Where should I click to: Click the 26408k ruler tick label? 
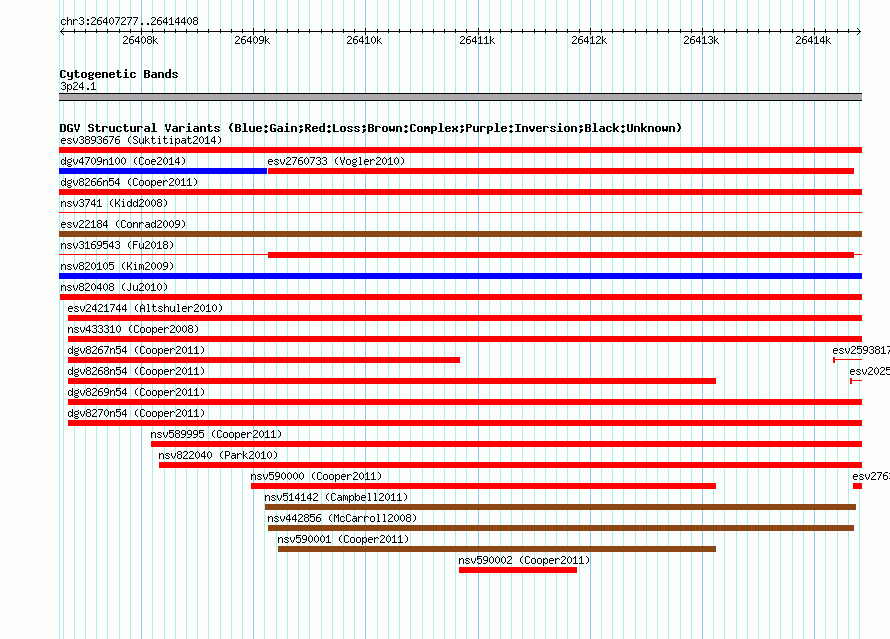(x=140, y=40)
